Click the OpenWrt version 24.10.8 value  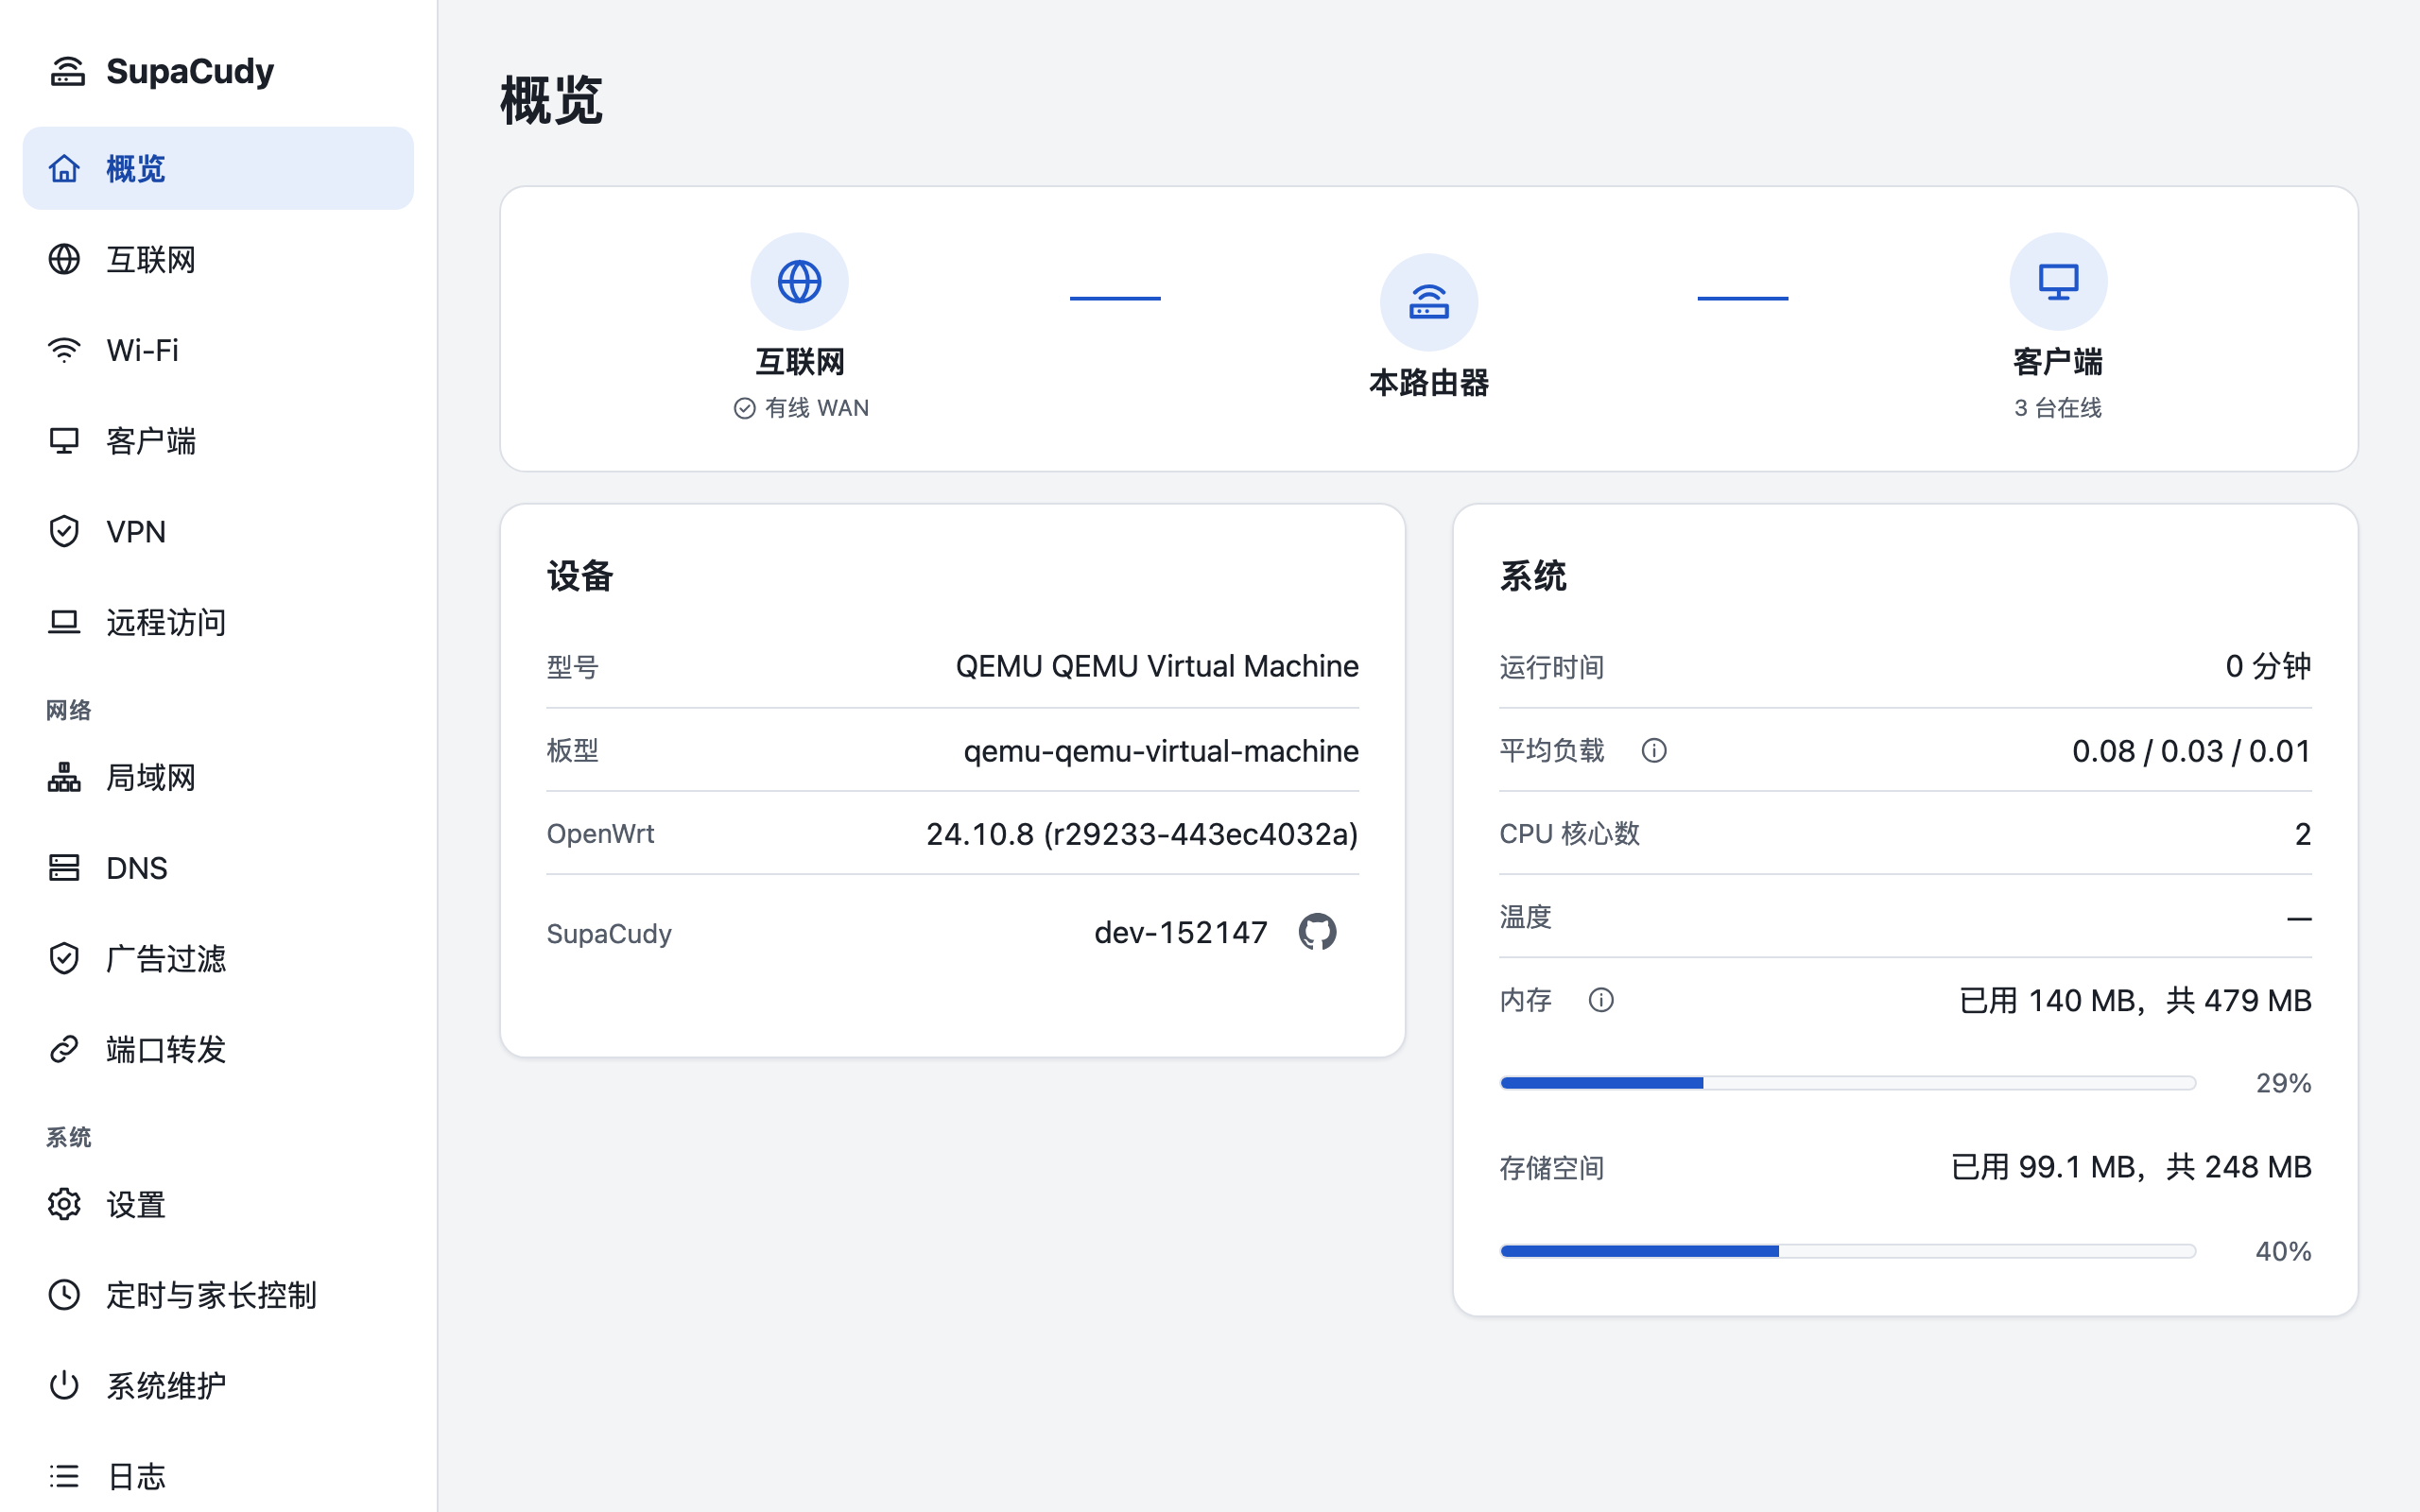(1142, 834)
